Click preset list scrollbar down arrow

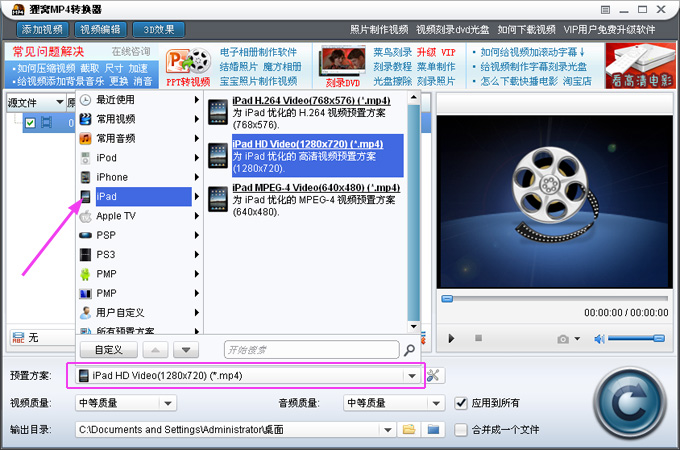click(414, 326)
